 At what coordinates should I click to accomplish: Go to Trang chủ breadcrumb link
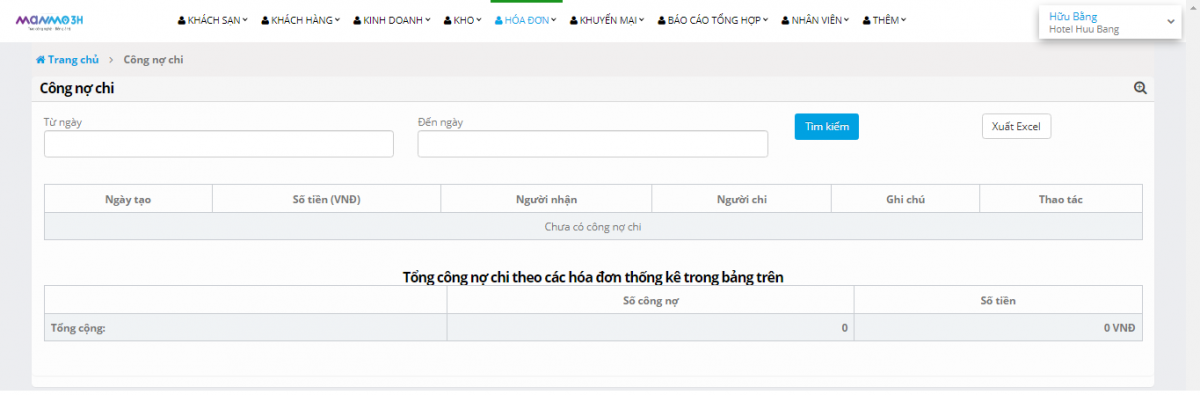73,60
